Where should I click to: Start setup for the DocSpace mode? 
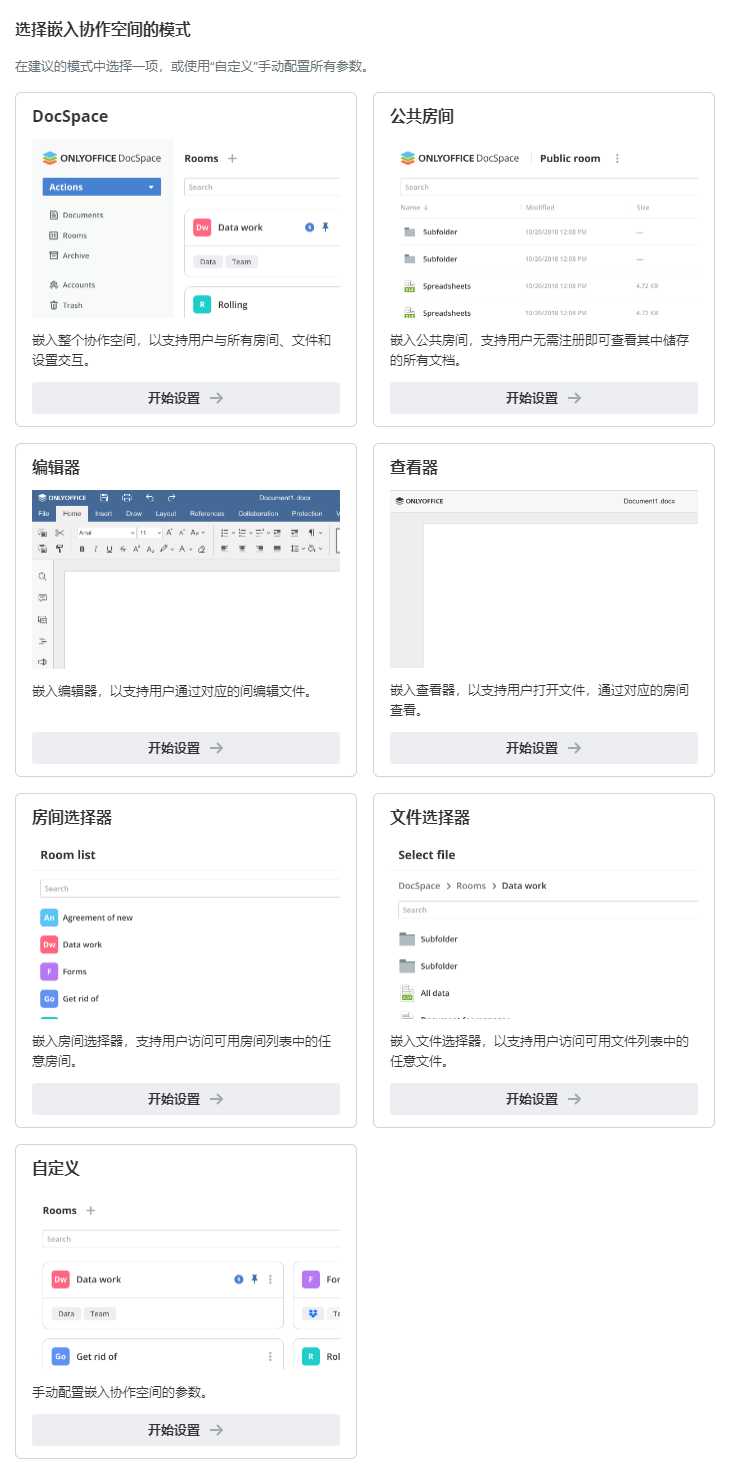[186, 398]
